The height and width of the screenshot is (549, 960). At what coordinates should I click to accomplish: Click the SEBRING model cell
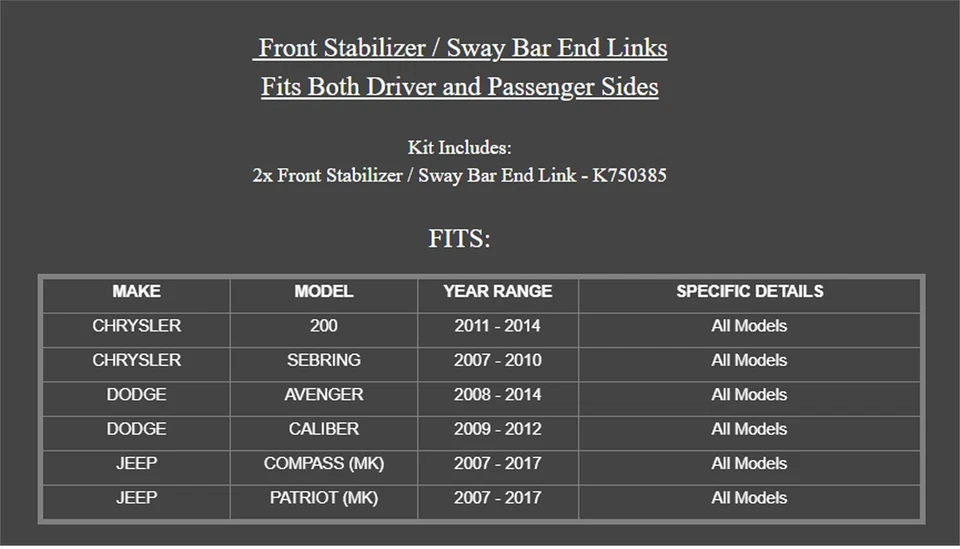coord(323,360)
